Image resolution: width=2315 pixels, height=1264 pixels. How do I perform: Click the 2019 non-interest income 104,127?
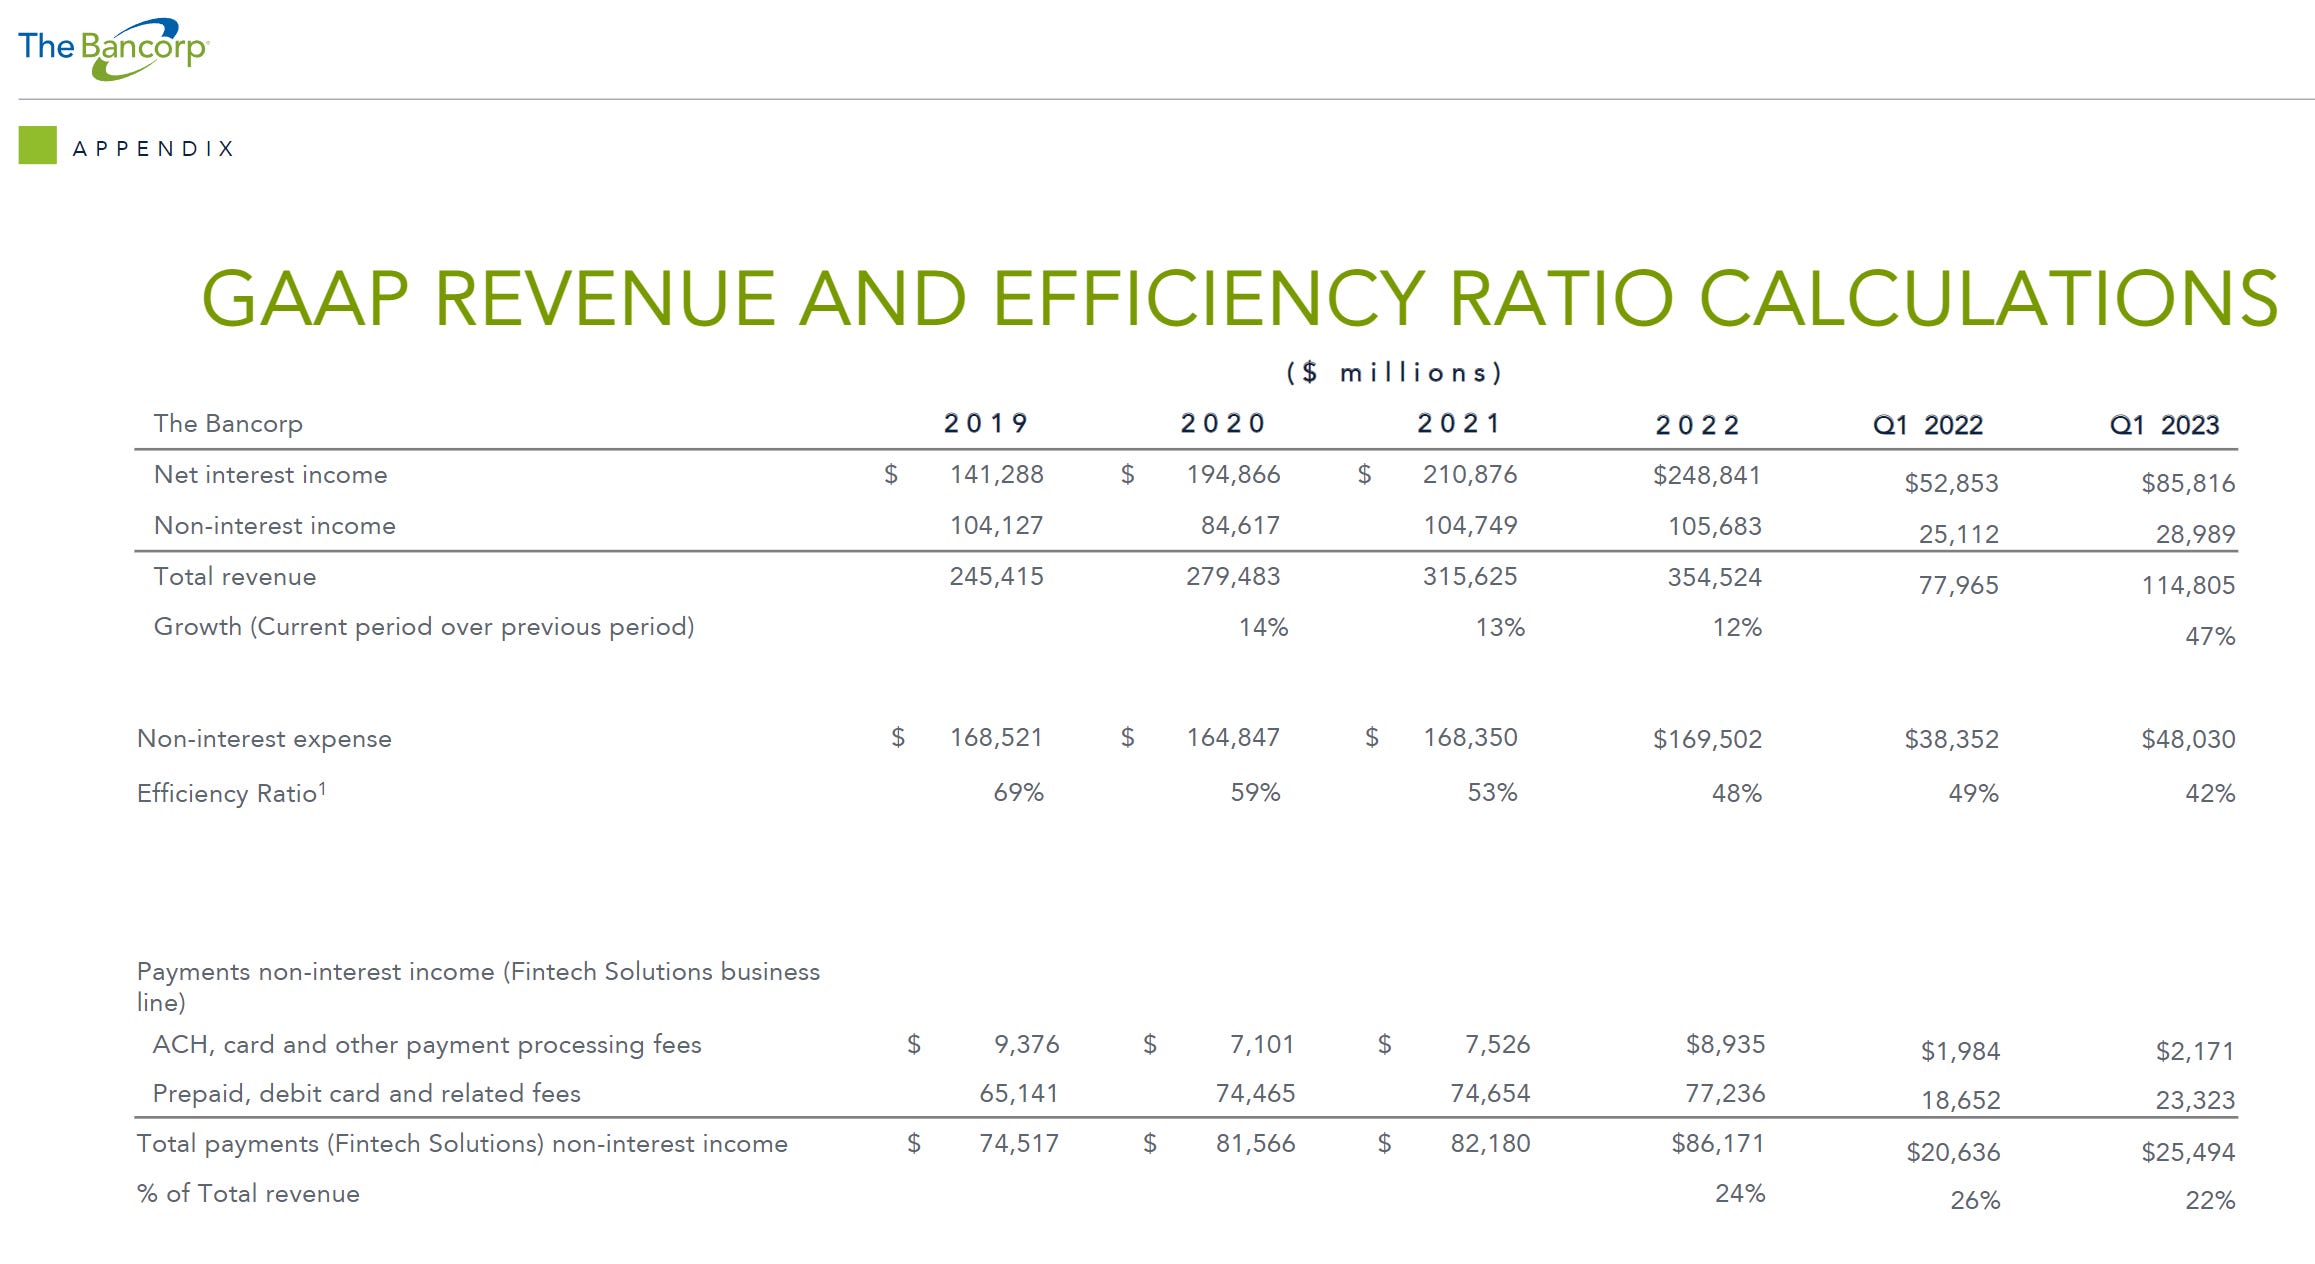coord(996,525)
